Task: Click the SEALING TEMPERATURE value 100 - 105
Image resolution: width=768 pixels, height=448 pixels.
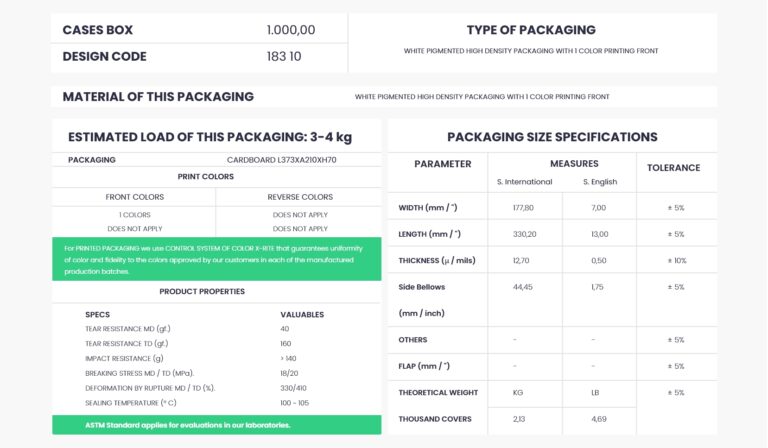Action: pos(294,403)
